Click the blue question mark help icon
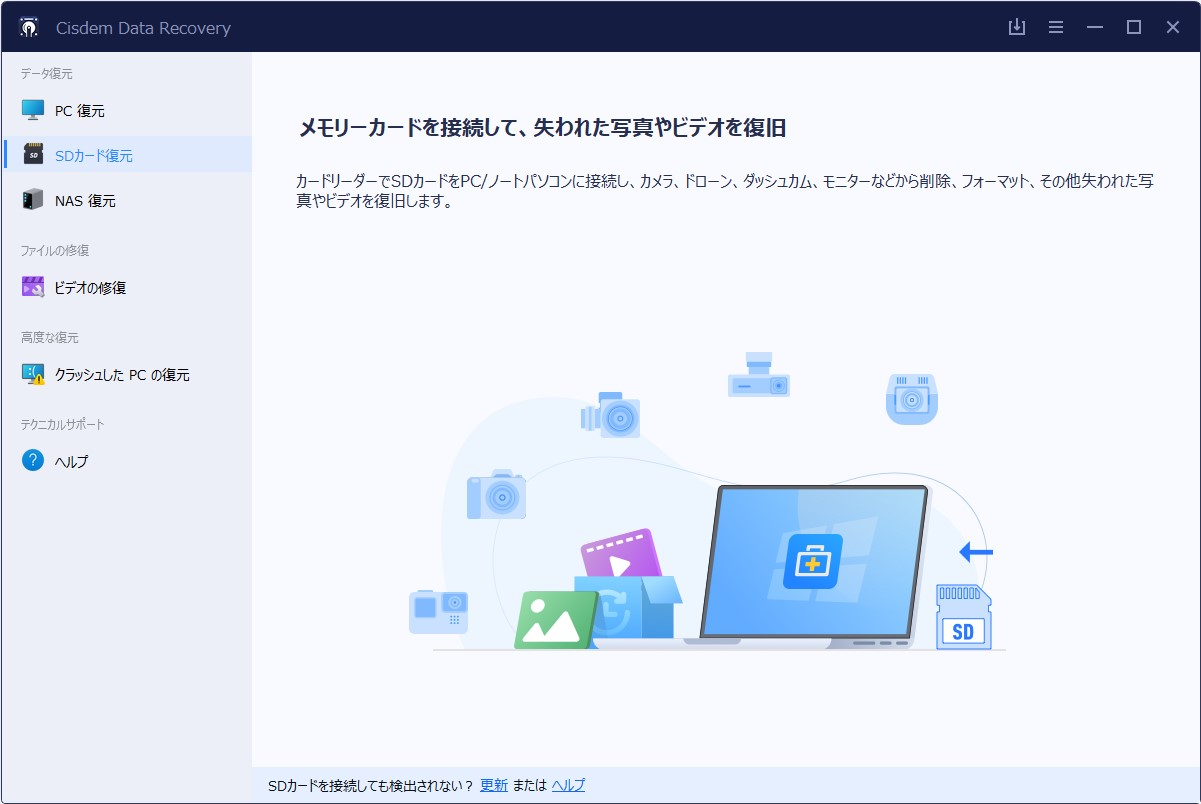The height and width of the screenshot is (804, 1201). 33,461
